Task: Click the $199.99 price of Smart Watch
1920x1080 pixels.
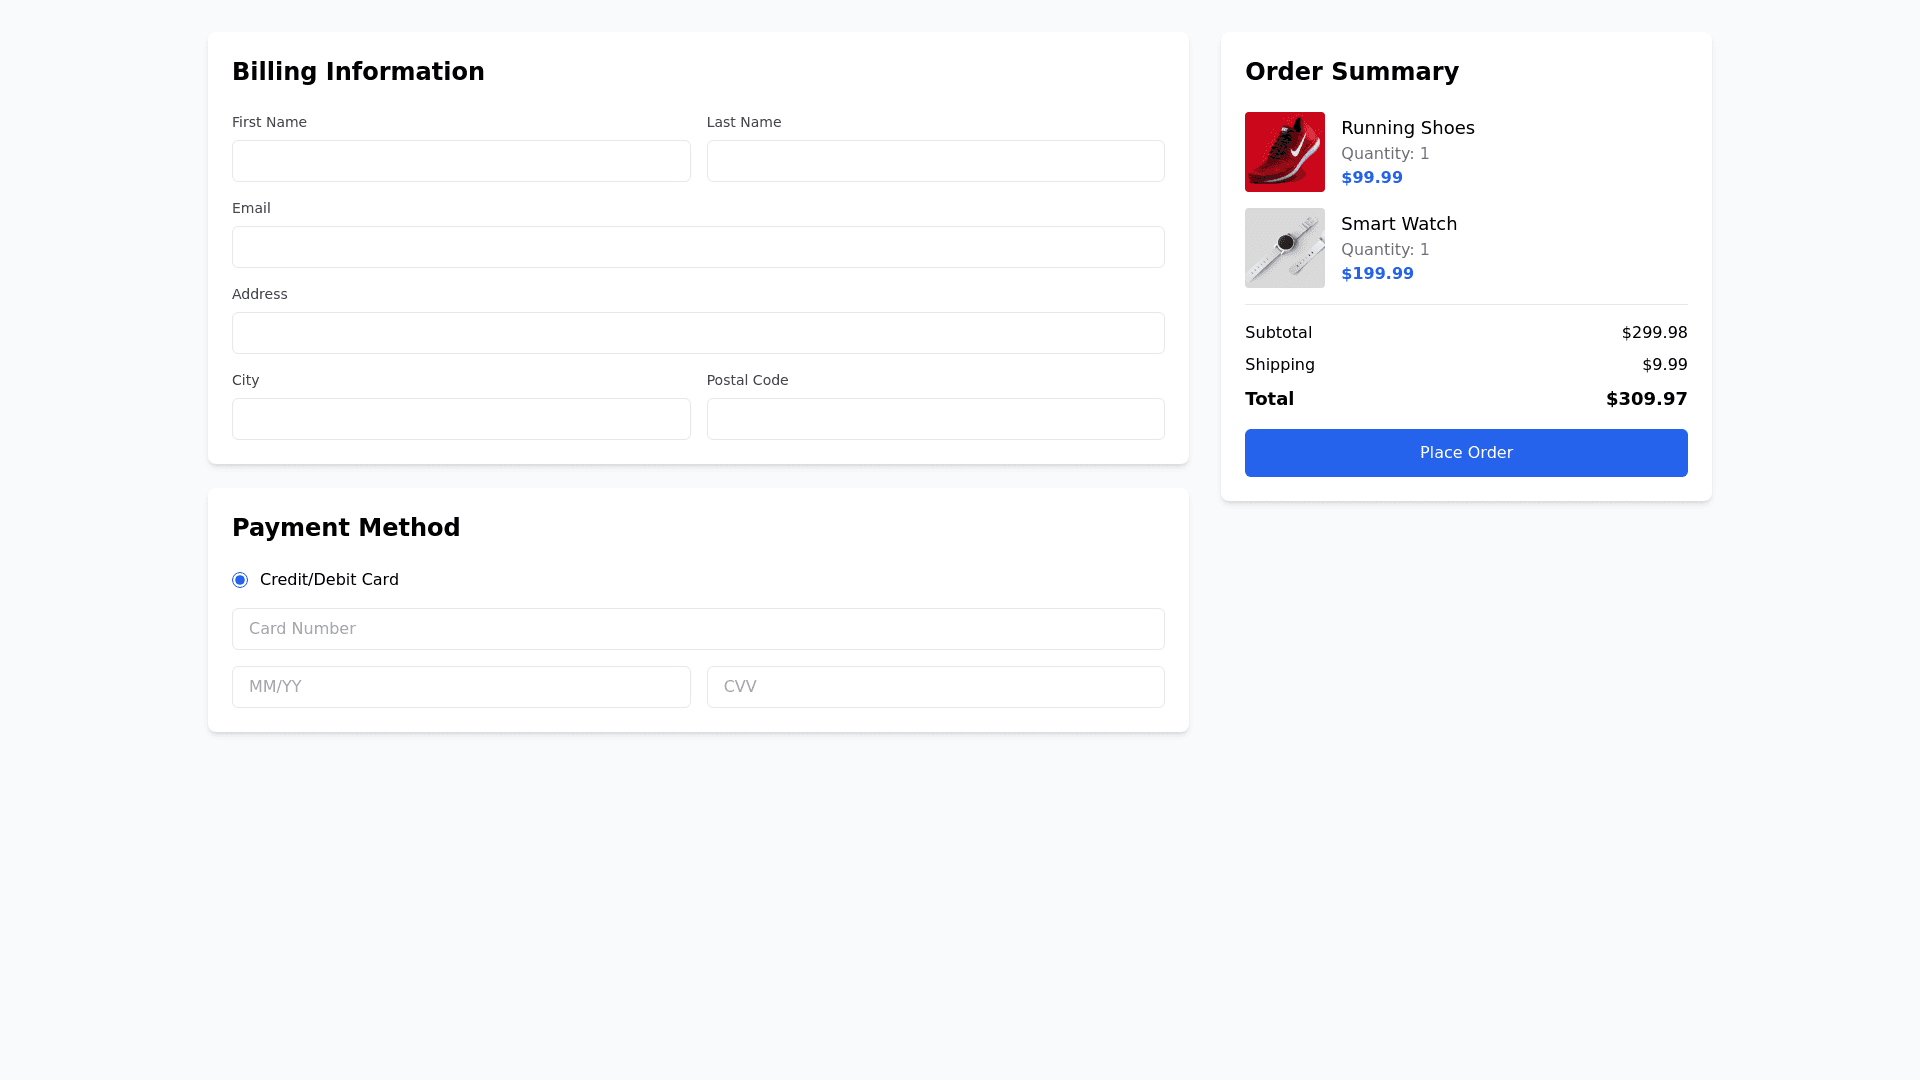Action: pos(1376,274)
